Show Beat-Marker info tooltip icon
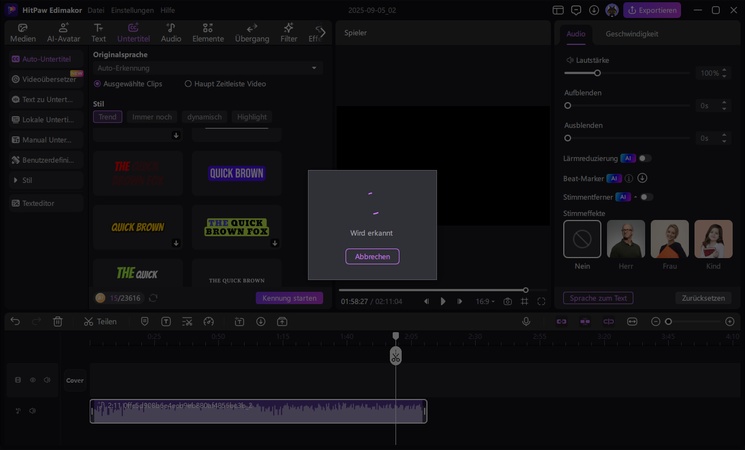This screenshot has width=745, height=450. coord(629,179)
